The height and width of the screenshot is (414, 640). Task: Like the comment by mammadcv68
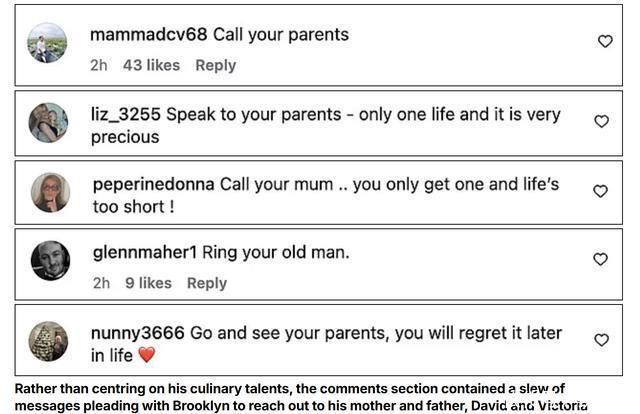[x=604, y=41]
